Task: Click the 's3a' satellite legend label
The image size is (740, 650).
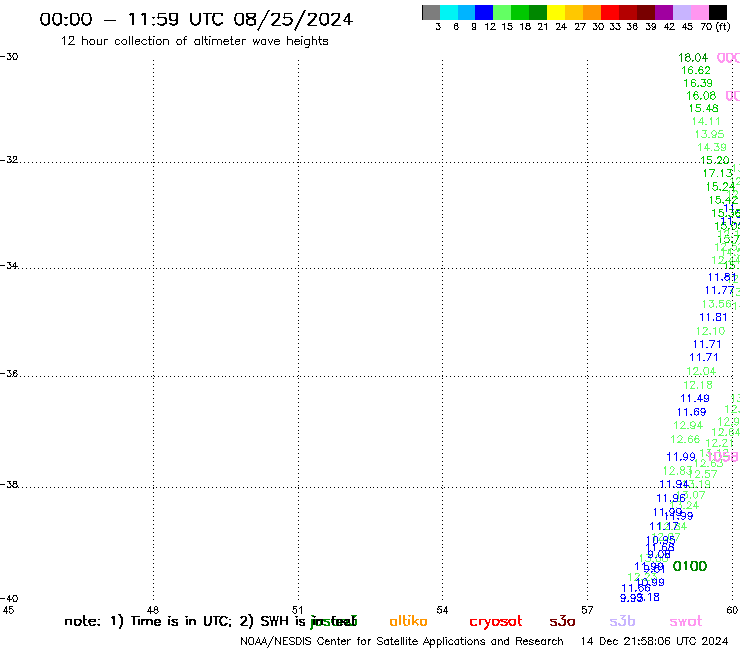Action: (x=562, y=622)
